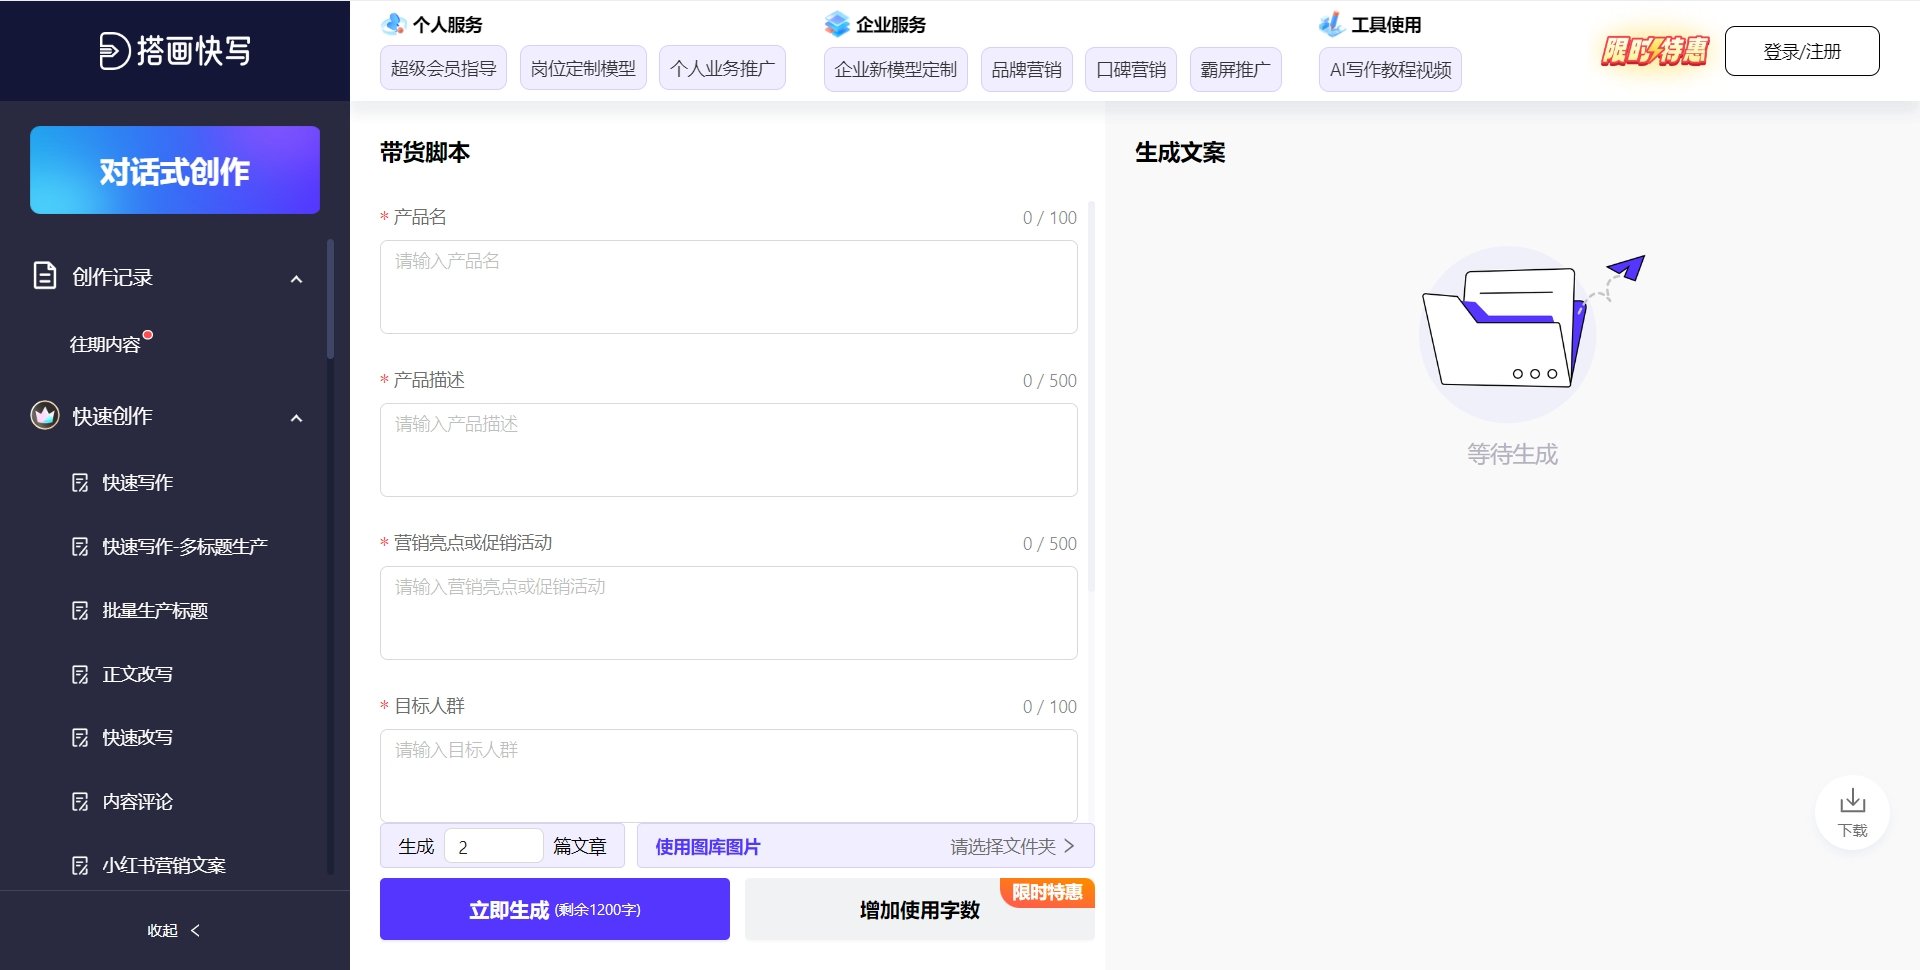Screen dimensions: 1920x970
Task: Open the 请选择文件夹 folder selector
Action: point(1011,847)
